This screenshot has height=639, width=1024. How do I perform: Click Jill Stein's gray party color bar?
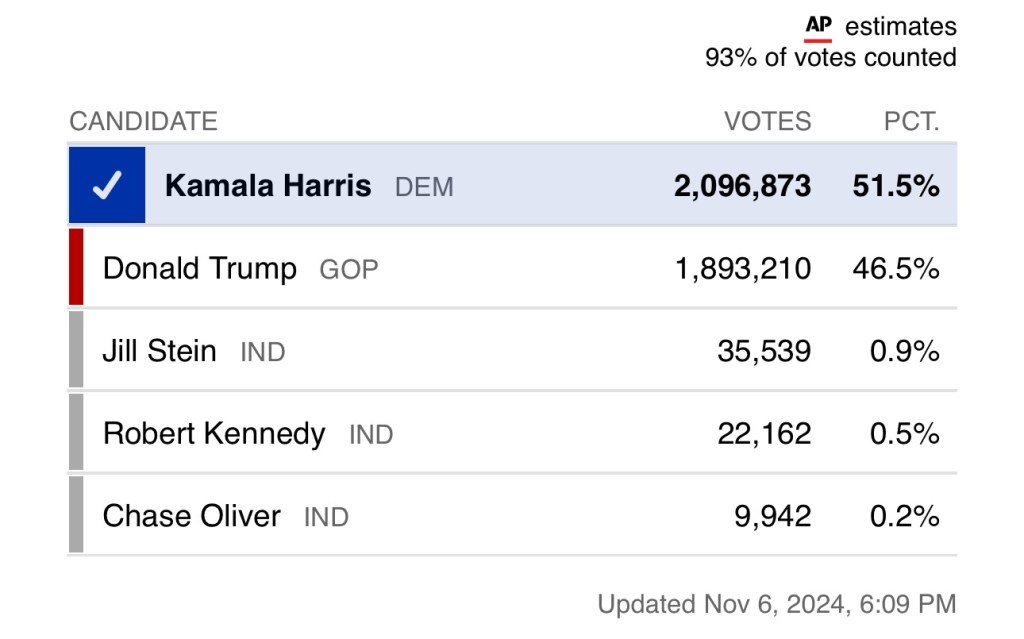76,350
